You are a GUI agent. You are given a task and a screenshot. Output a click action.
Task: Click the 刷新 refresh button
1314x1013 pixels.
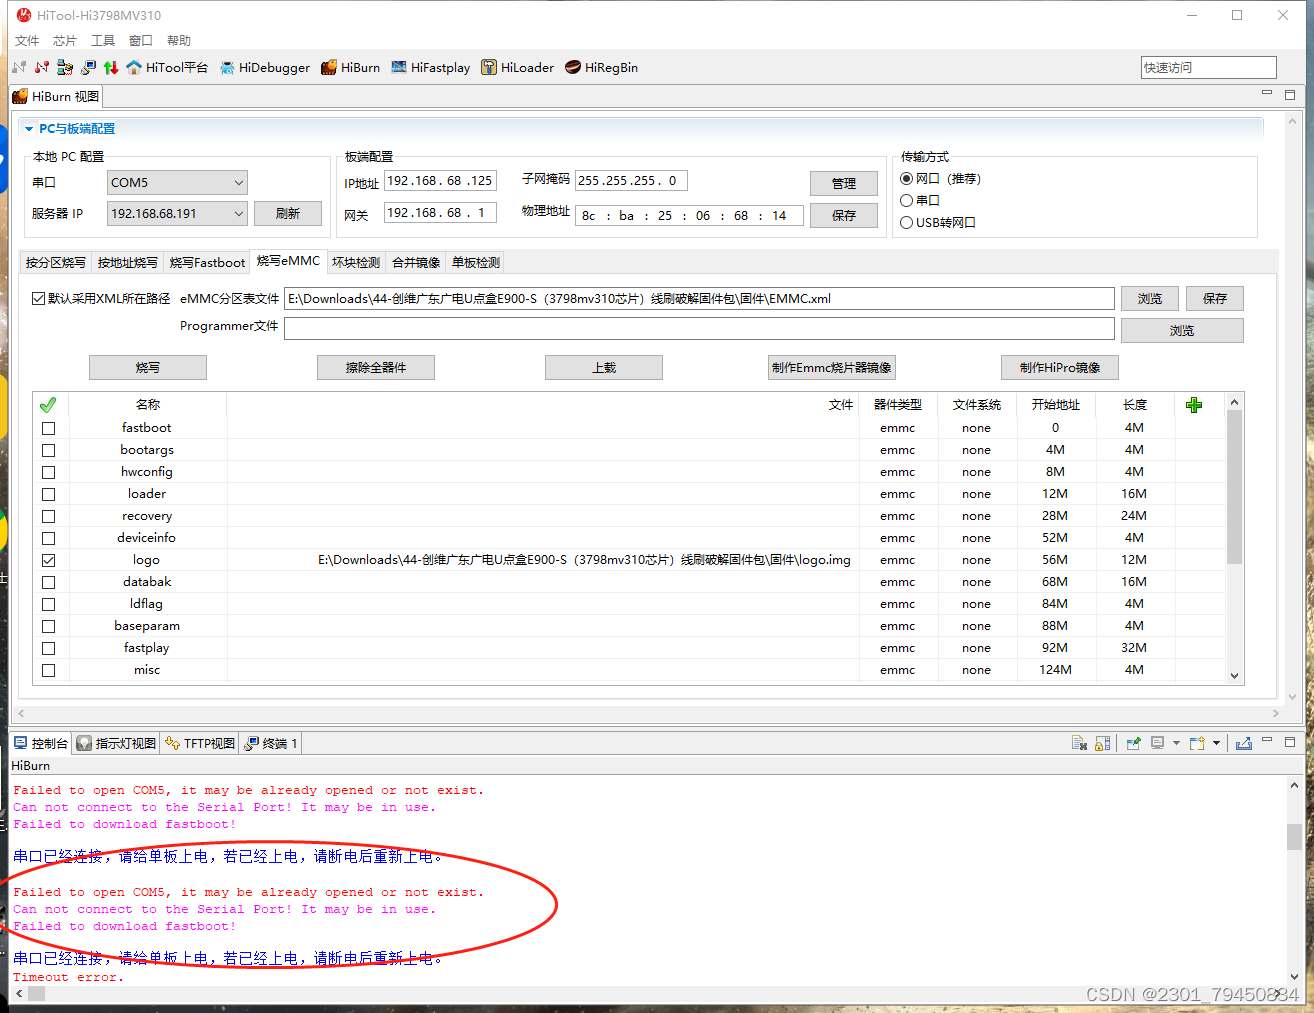[x=288, y=213]
